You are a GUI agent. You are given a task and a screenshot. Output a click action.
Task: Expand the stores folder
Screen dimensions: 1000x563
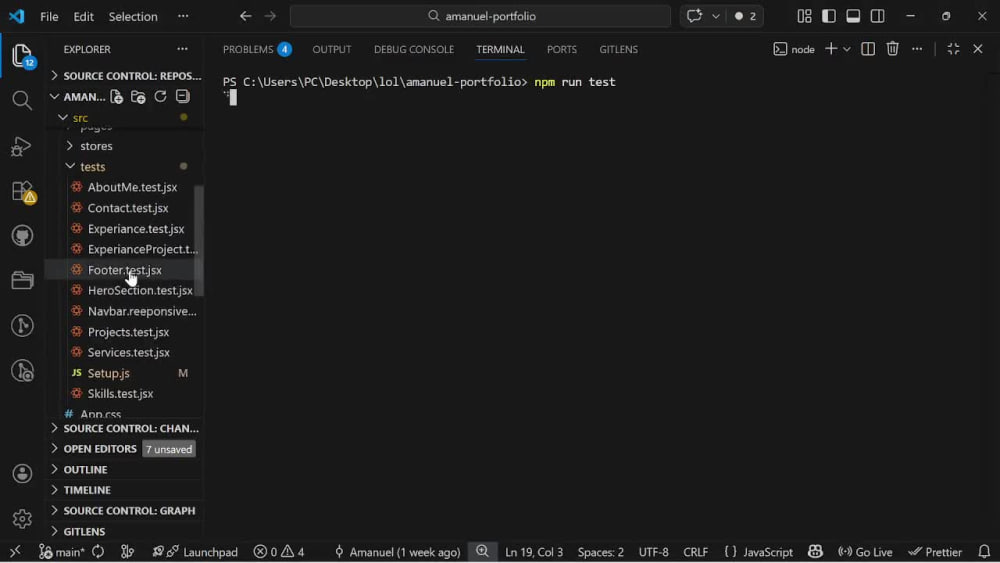point(124,146)
